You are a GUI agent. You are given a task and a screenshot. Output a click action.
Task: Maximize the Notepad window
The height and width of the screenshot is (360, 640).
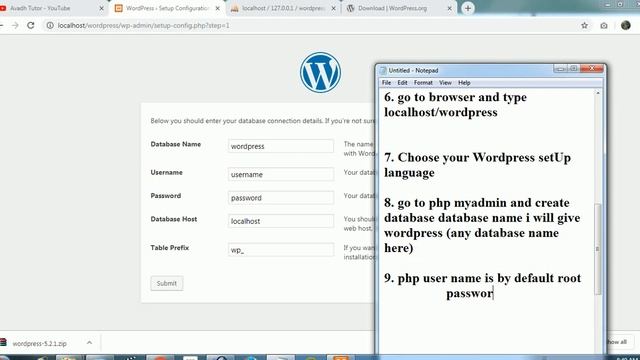point(573,69)
